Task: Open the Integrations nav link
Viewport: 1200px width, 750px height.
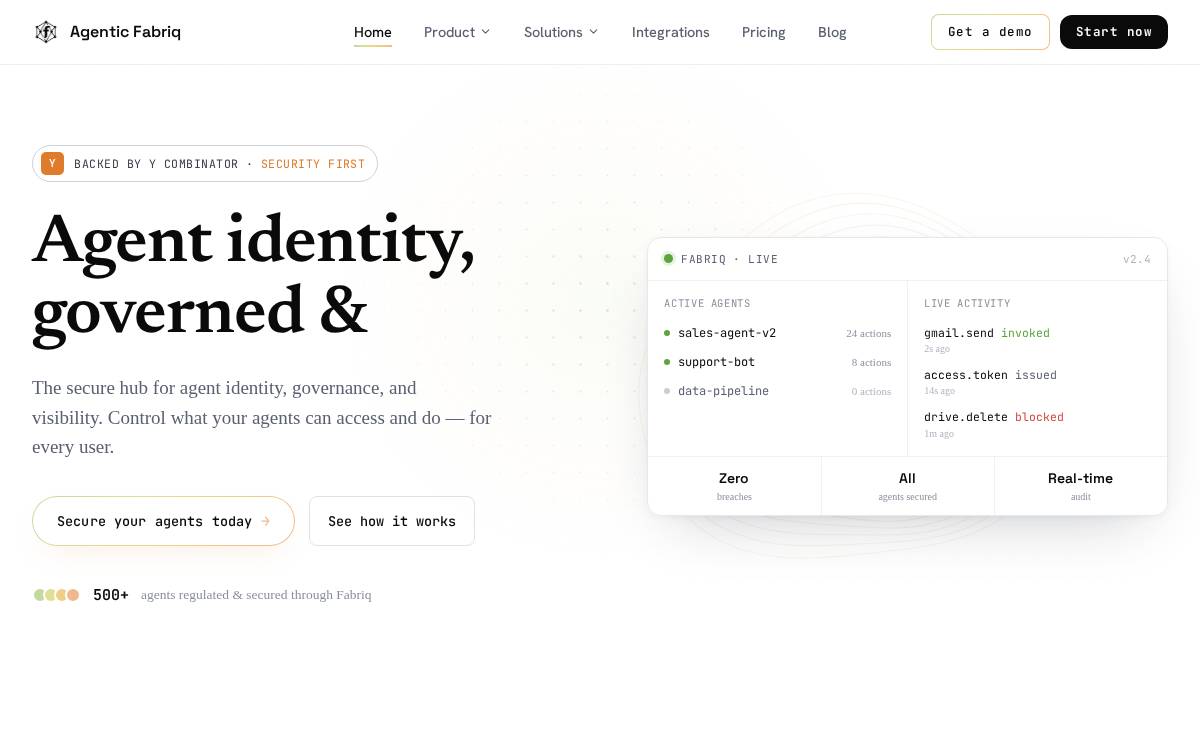Action: [x=671, y=32]
